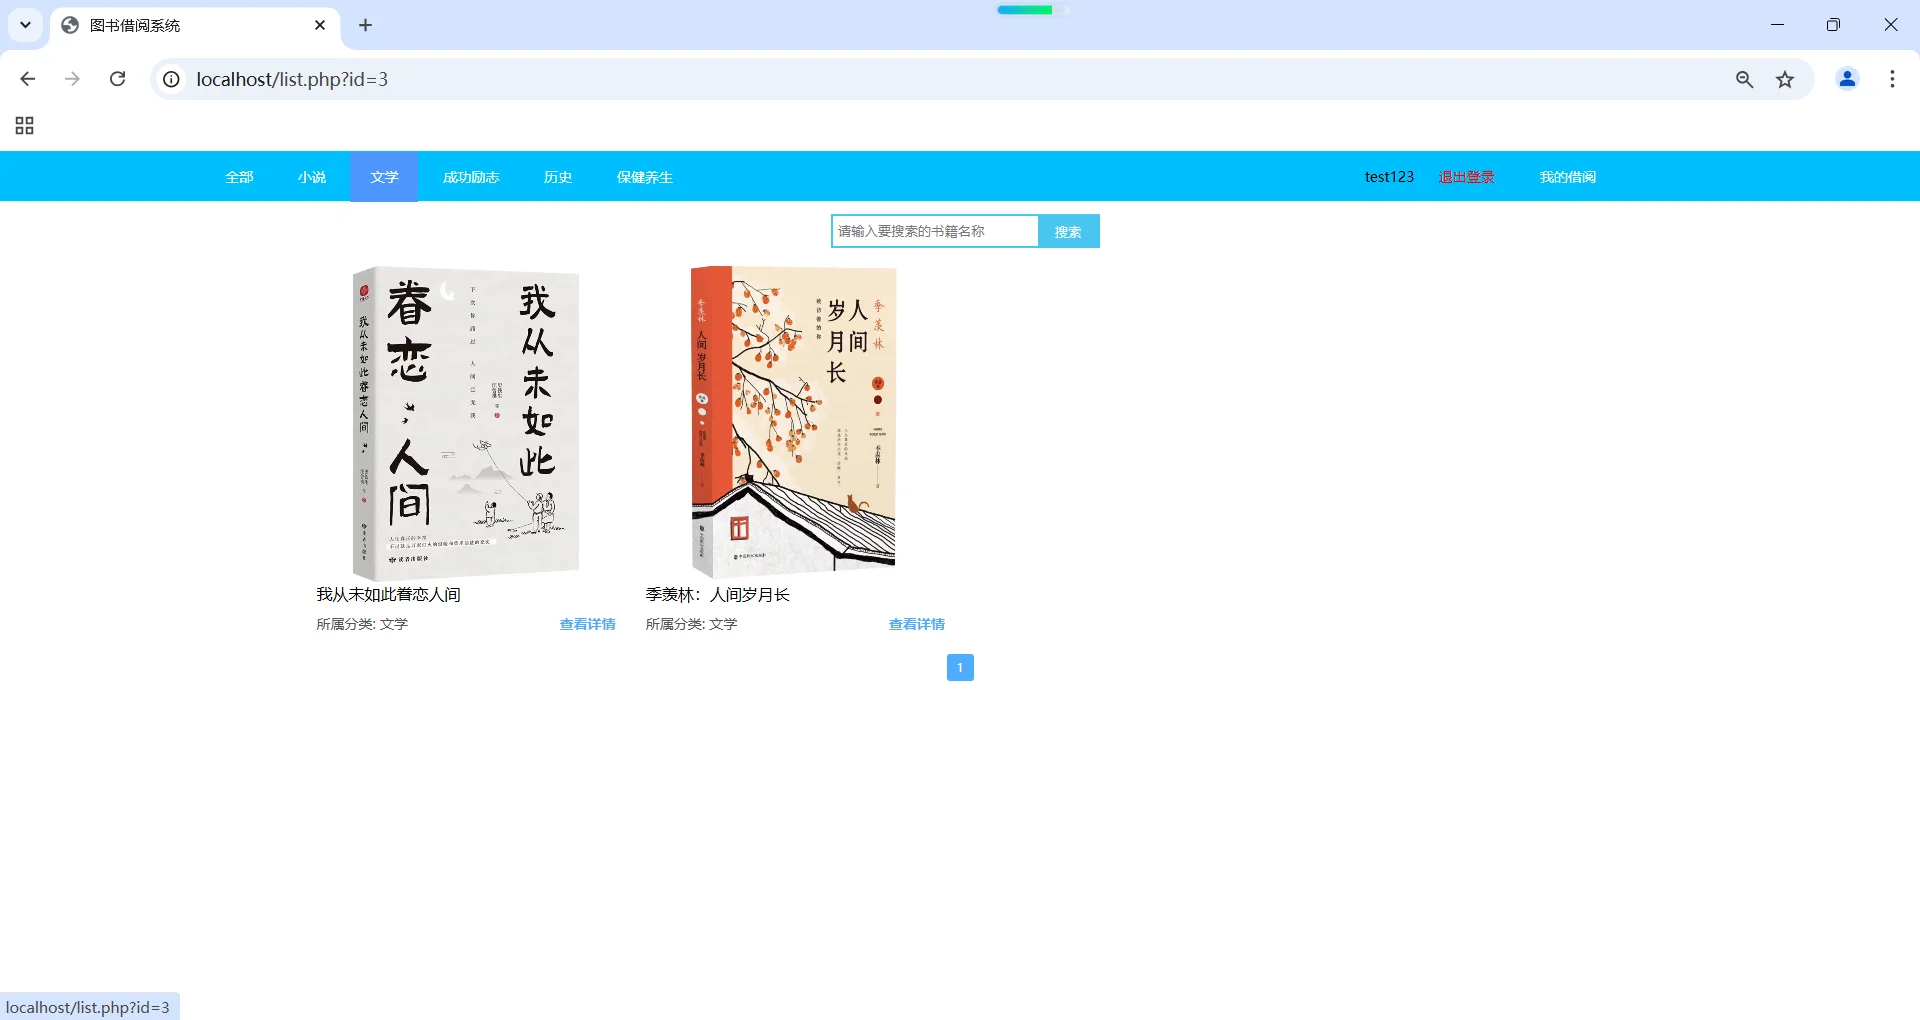Expand the tab search chevron

(26, 25)
